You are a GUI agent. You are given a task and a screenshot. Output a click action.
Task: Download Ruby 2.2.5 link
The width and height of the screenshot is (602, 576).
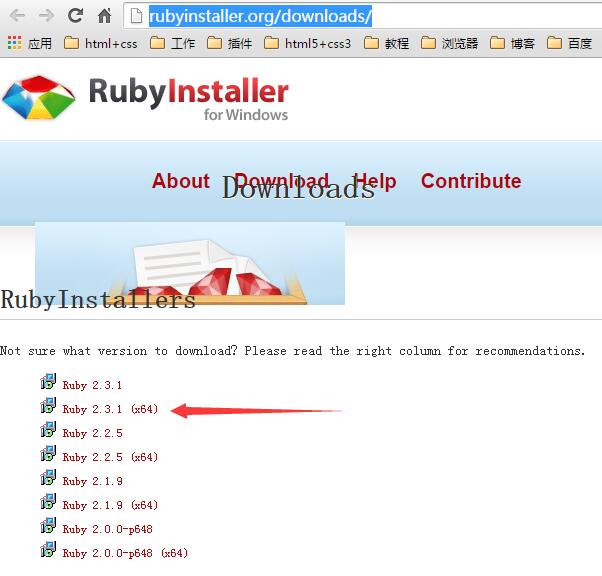click(x=93, y=433)
